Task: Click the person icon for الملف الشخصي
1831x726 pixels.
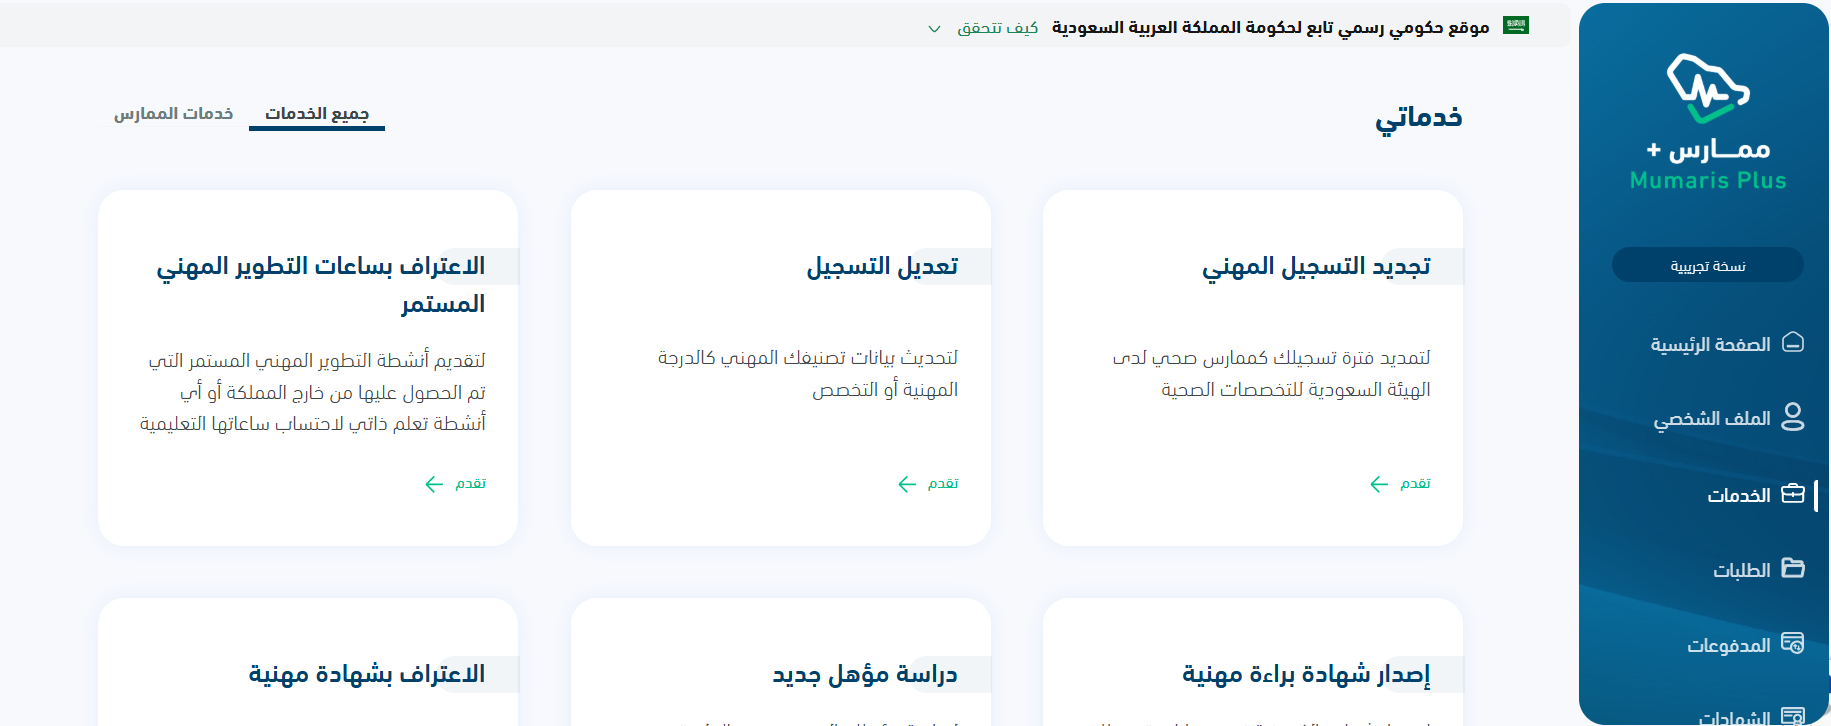Action: [x=1793, y=417]
